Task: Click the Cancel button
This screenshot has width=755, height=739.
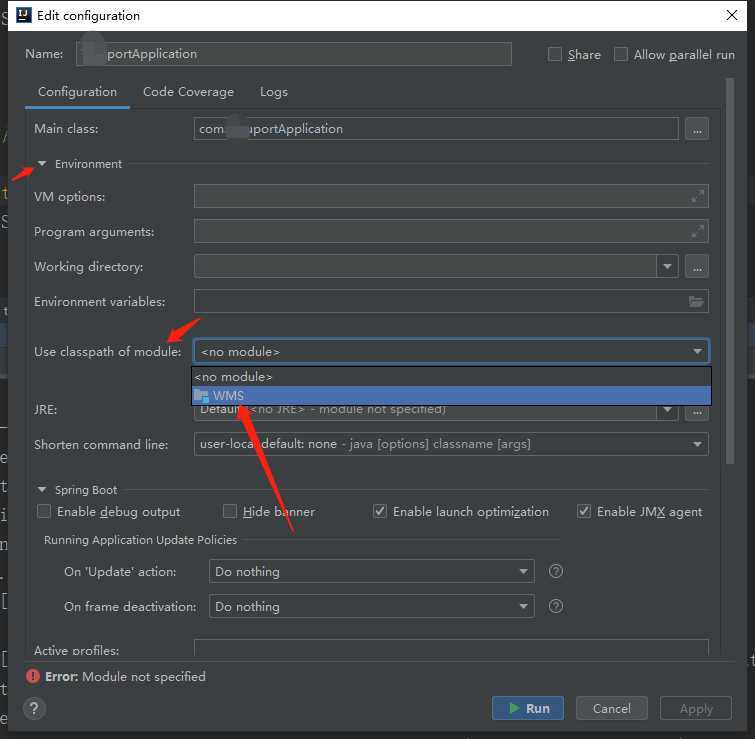Action: point(612,709)
